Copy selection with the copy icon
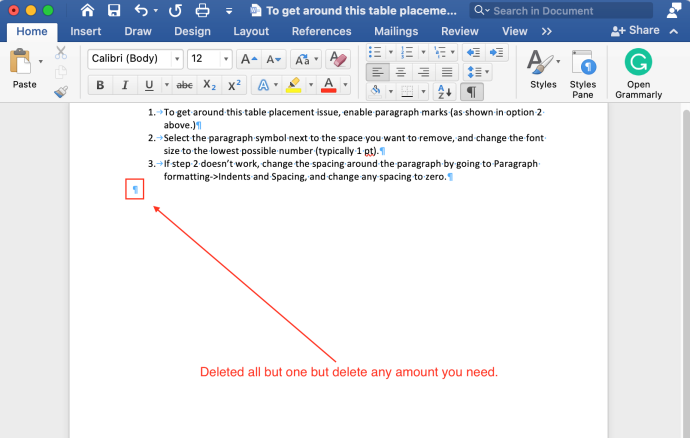Screen dimensions: 690x438 point(61,72)
